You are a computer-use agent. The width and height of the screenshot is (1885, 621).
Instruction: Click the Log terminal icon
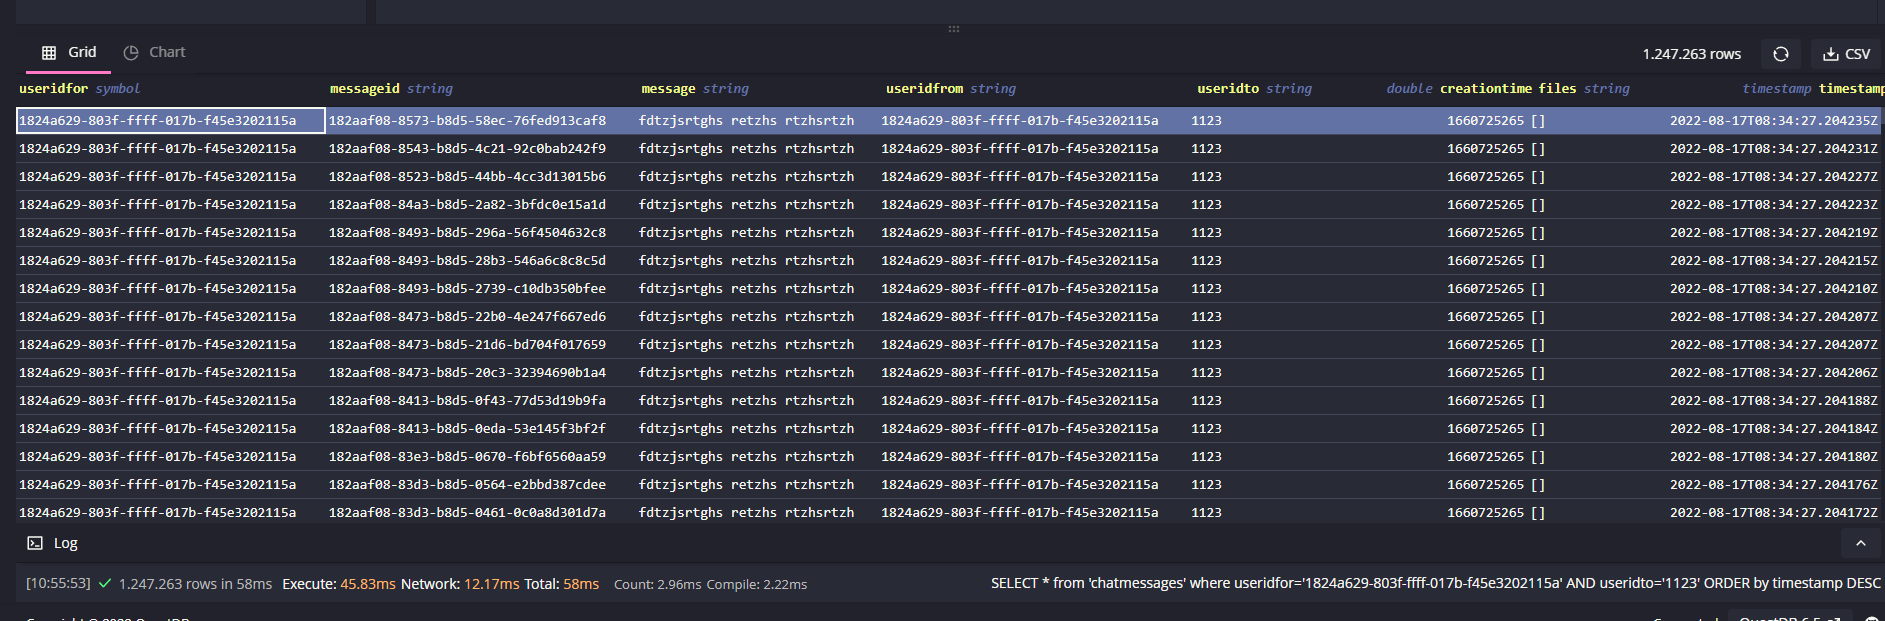point(35,543)
